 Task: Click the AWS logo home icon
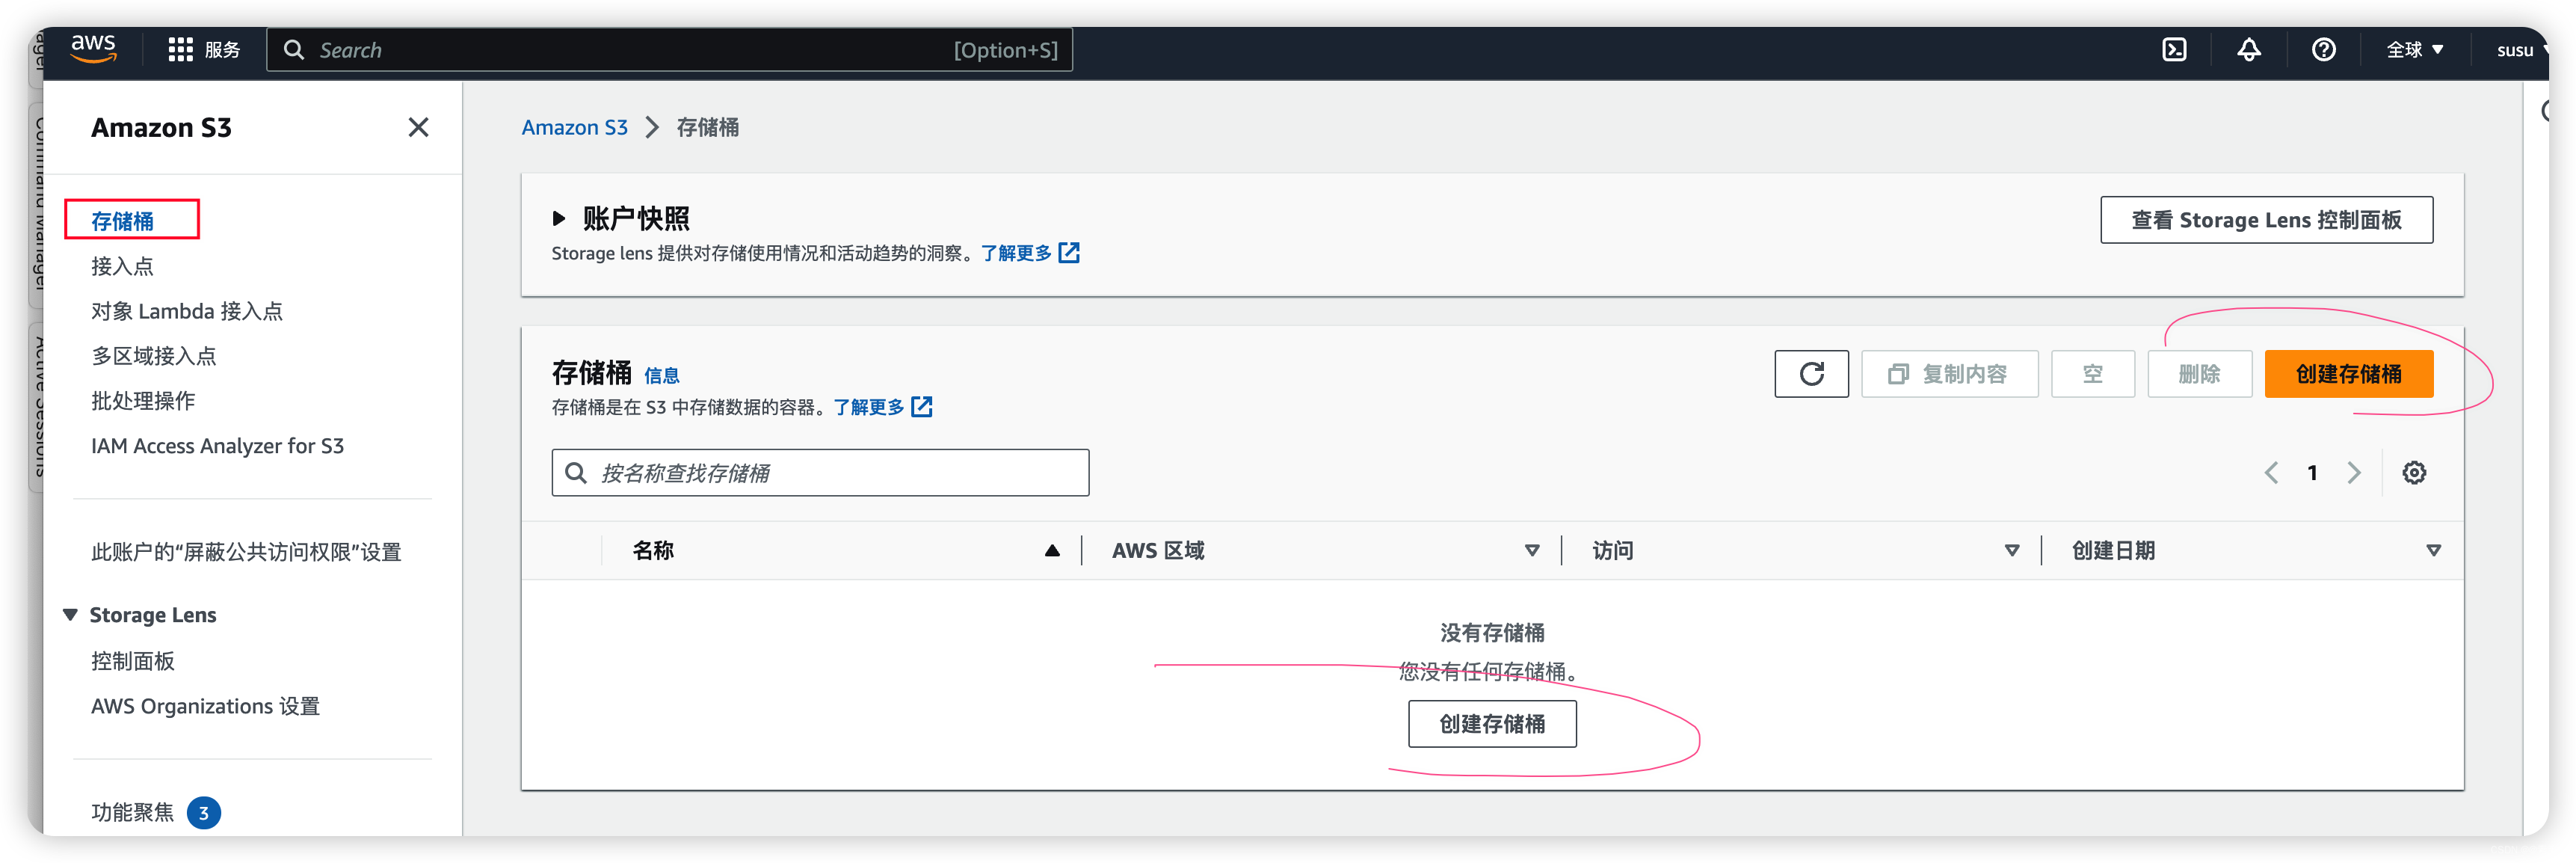click(x=93, y=48)
